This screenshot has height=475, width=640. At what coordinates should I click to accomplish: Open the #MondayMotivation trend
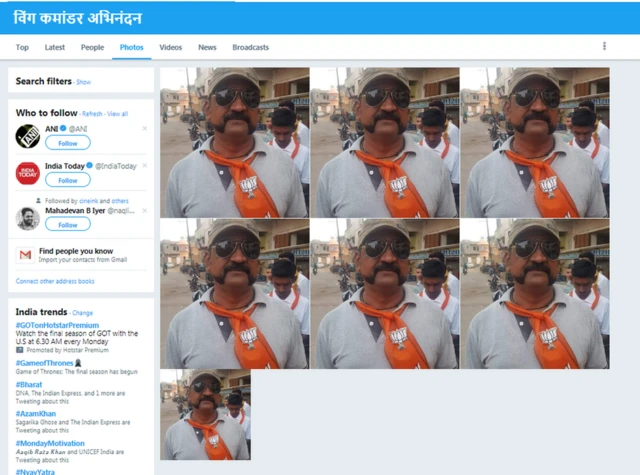[x=50, y=443]
